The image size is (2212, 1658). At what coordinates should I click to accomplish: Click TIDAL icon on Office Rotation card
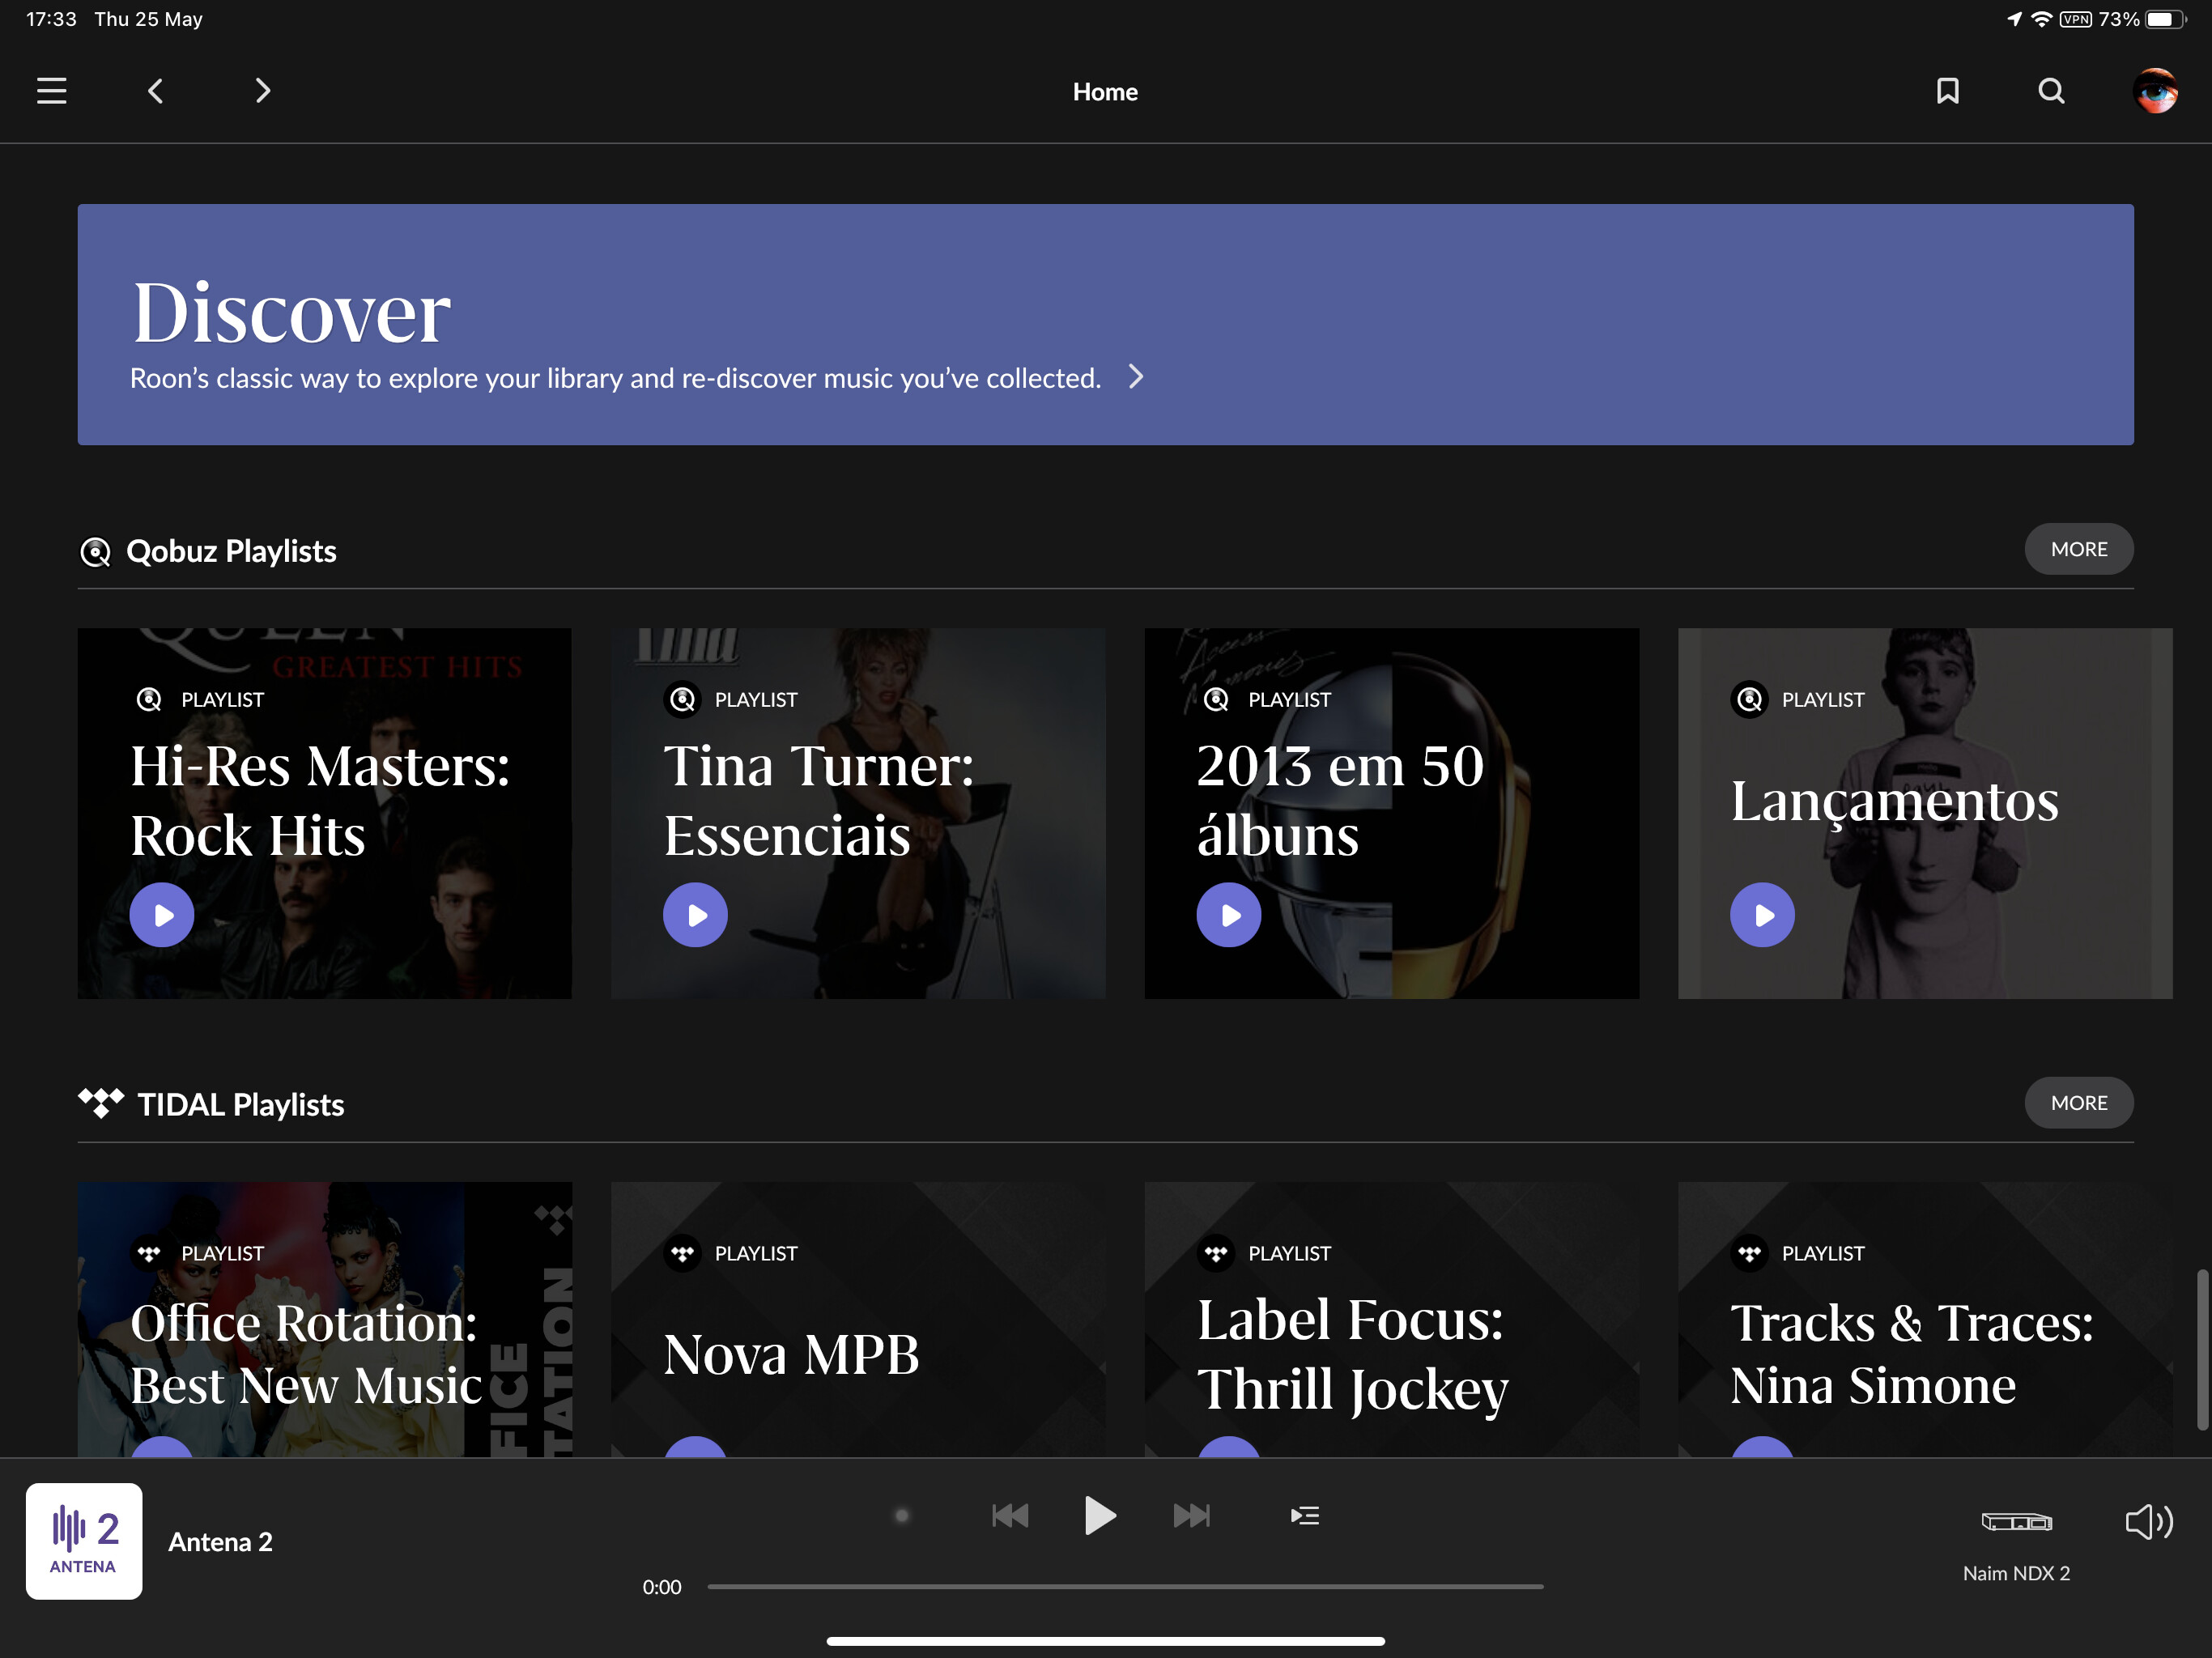pos(149,1253)
